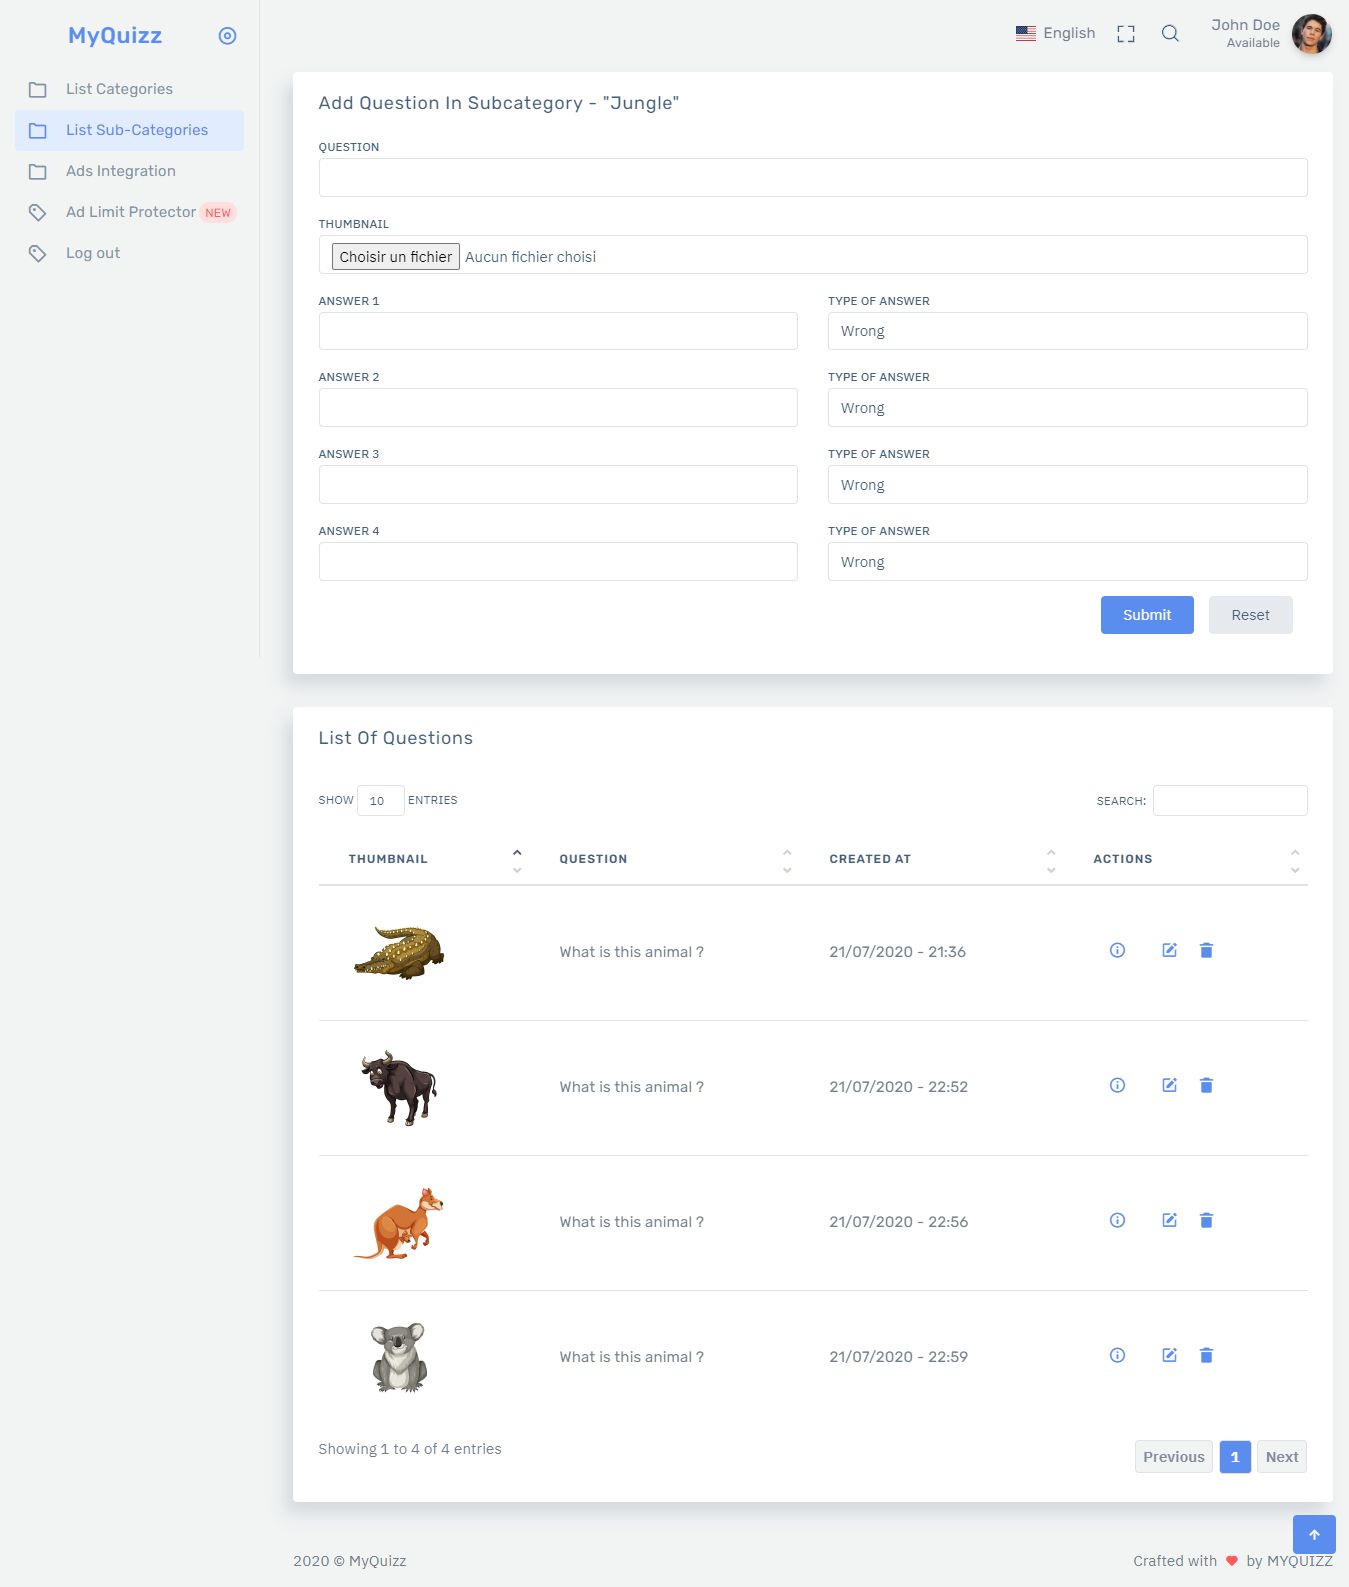1349x1587 pixels.
Task: Click tag icon beside Ad Limit Protector
Action: 38,213
